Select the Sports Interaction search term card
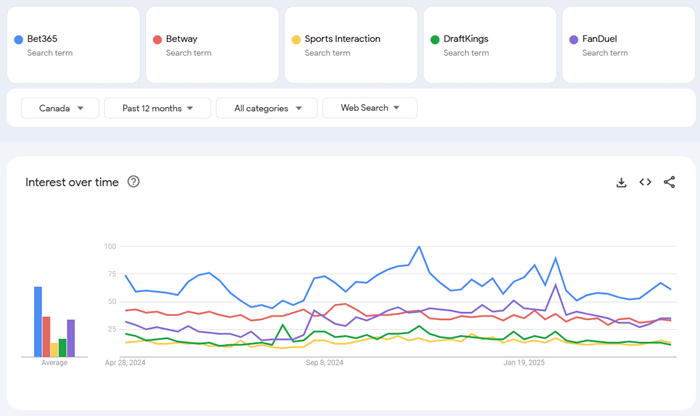The height and width of the screenshot is (416, 700). [x=351, y=45]
